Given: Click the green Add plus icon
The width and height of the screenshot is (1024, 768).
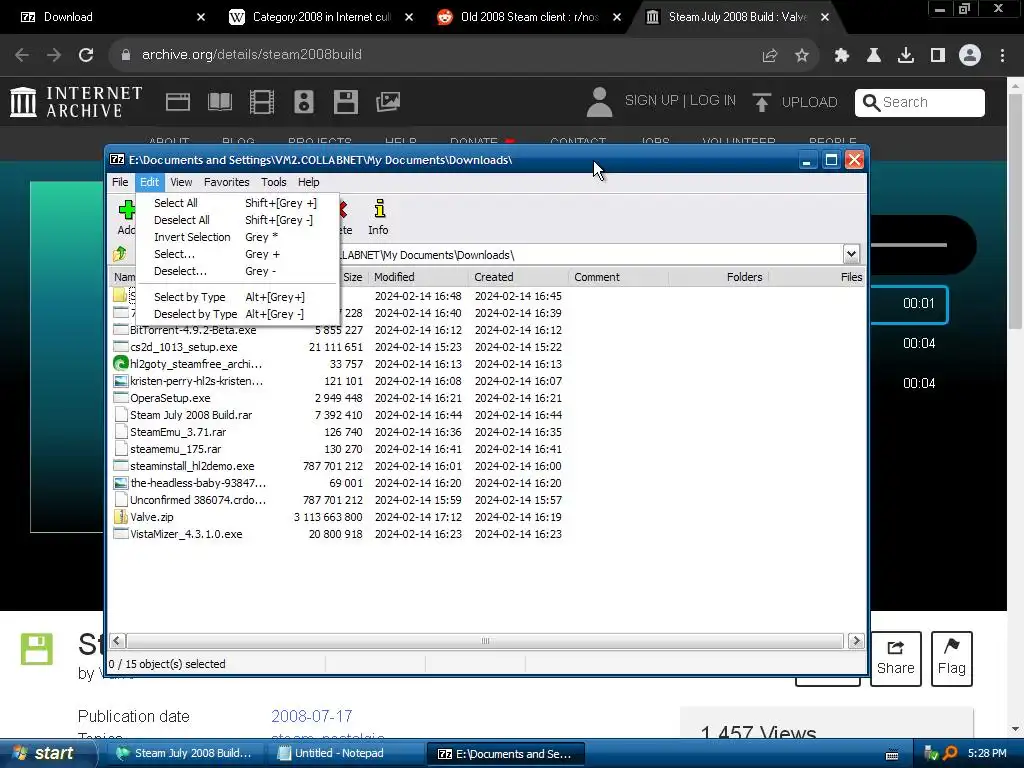Looking at the screenshot, I should point(127,210).
